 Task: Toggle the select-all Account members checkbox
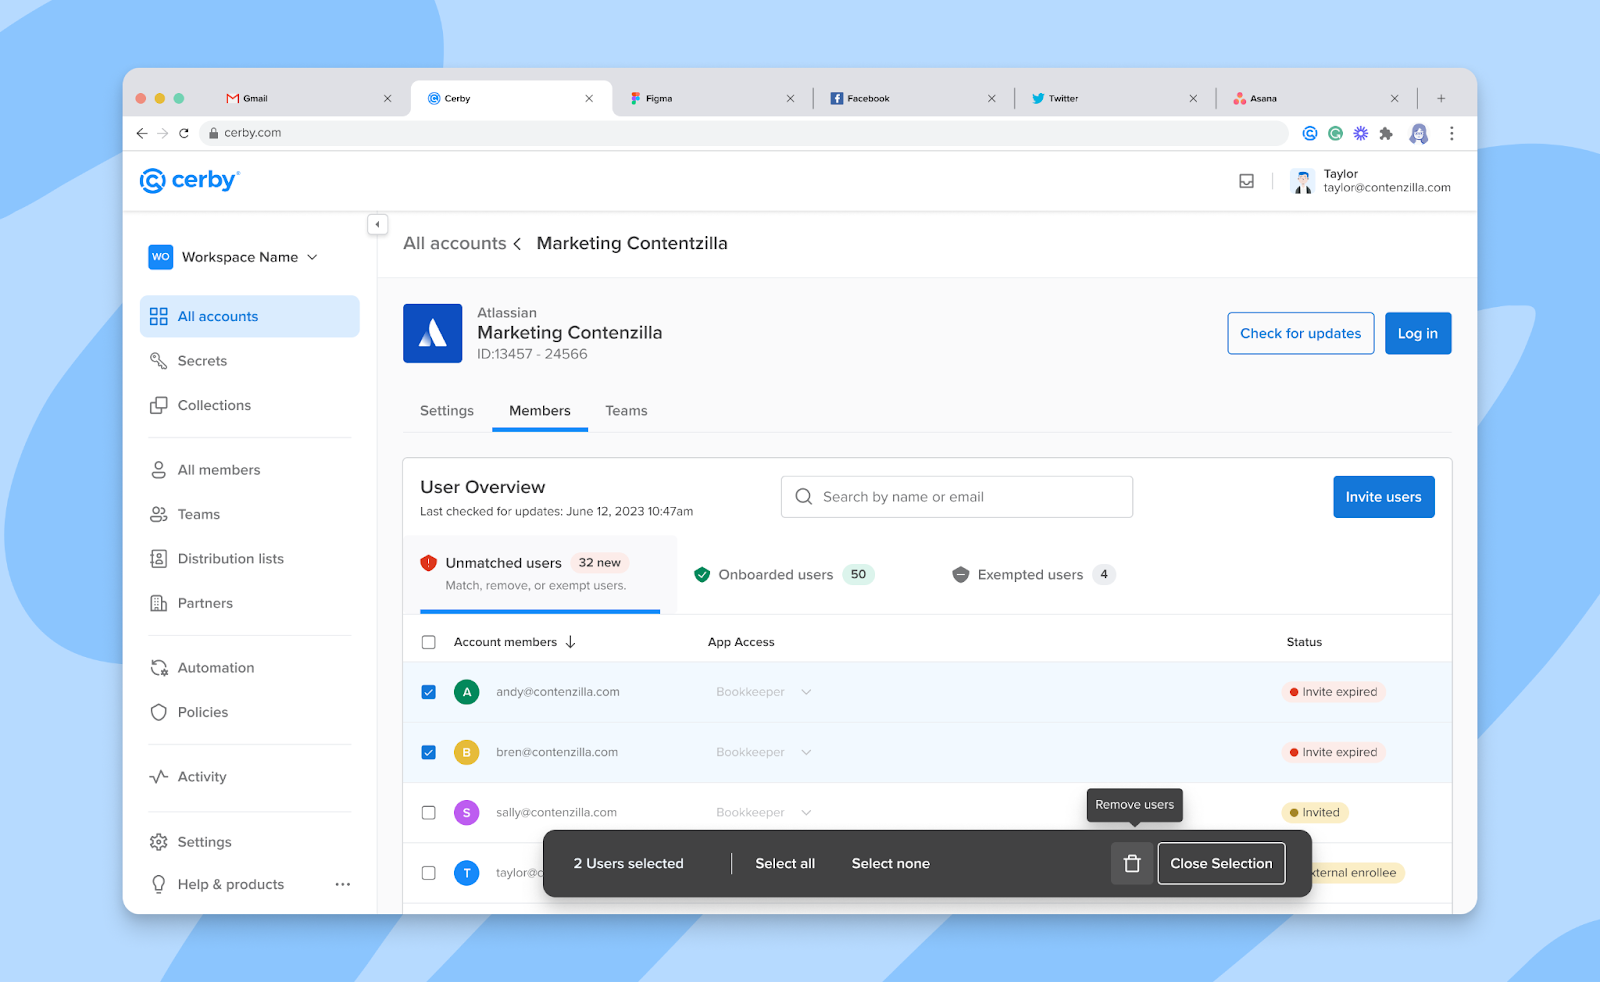(429, 642)
